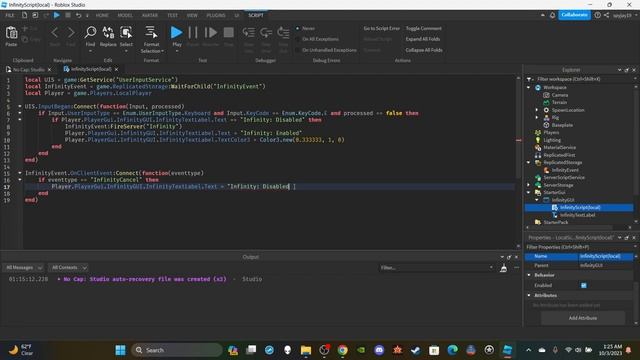
Task: Open the Select dropdown arrow
Action: 126,51
